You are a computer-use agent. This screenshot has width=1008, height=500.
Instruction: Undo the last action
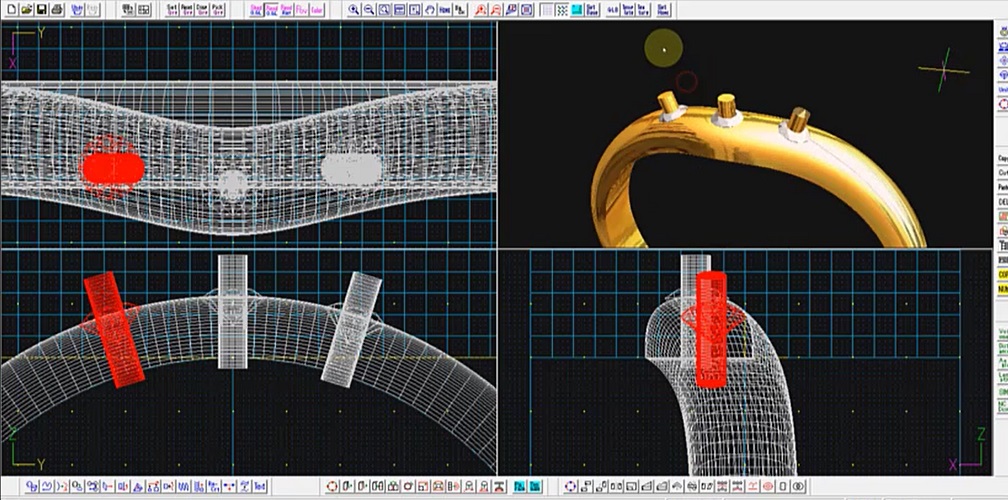tap(78, 9)
